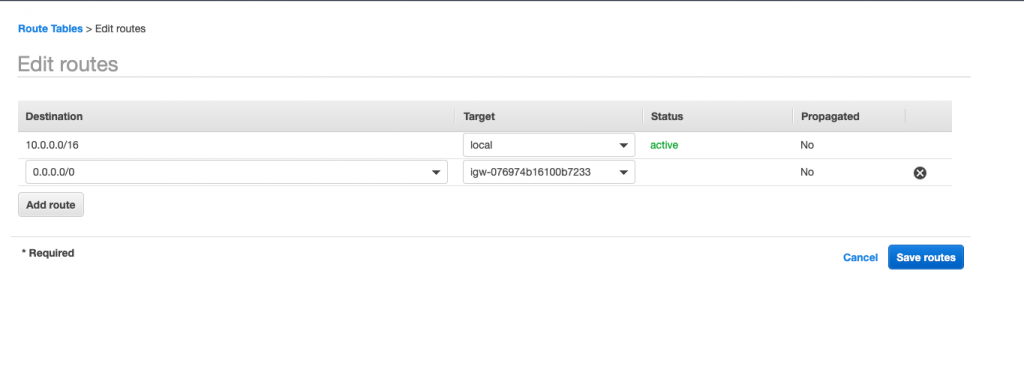Click Propagated No value for igw route
The height and width of the screenshot is (373, 1024).
[807, 172]
